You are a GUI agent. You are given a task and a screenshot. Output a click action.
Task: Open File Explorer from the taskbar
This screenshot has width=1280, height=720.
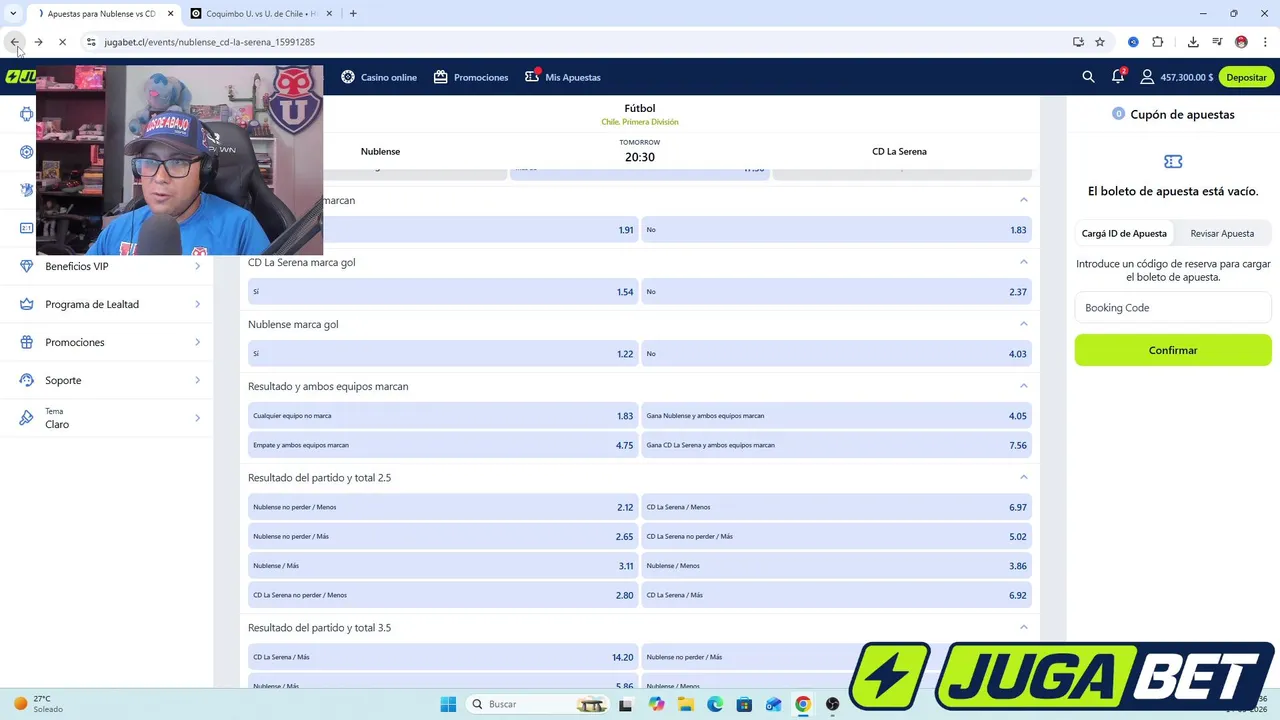tap(686, 704)
